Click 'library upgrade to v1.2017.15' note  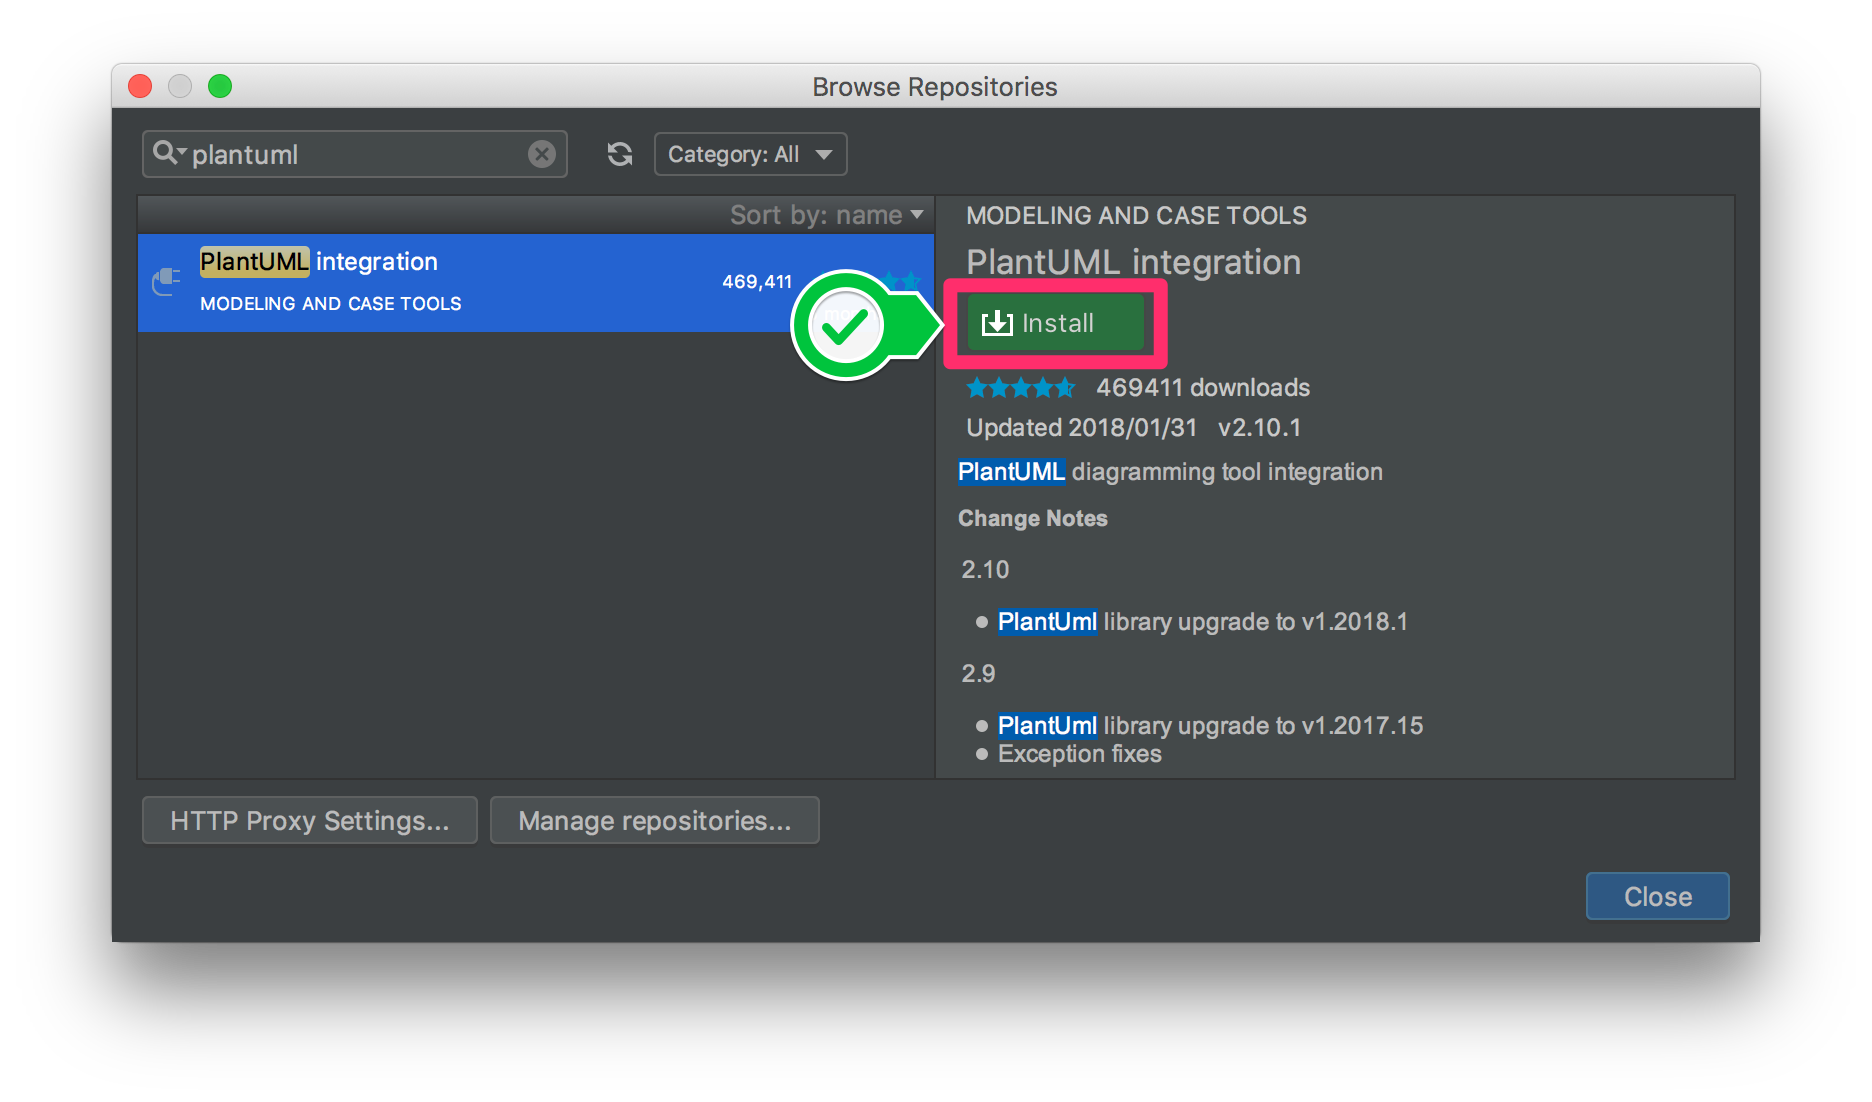(x=1263, y=726)
